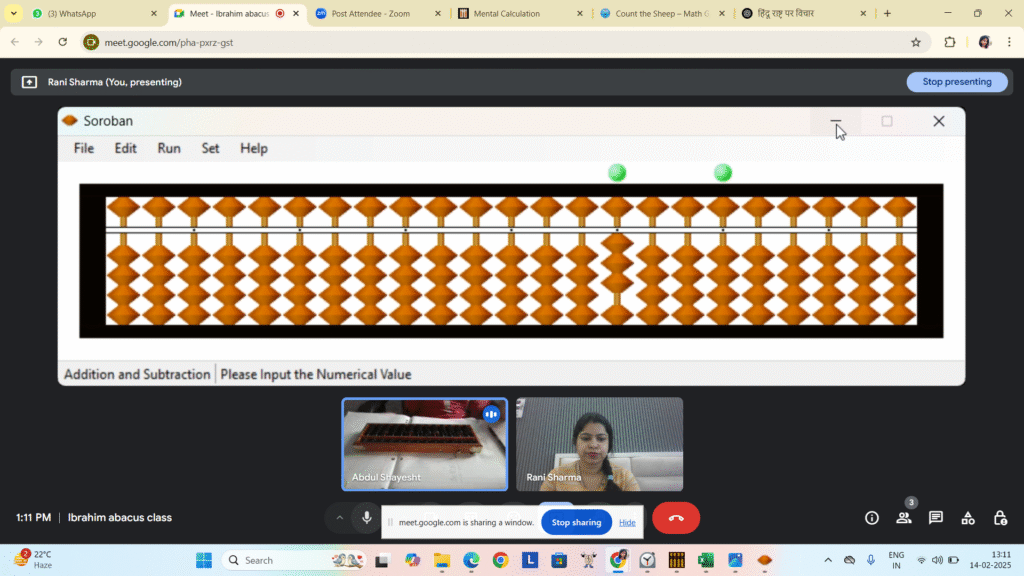Mute the microphone in Meet
The width and height of the screenshot is (1024, 576).
click(x=367, y=518)
